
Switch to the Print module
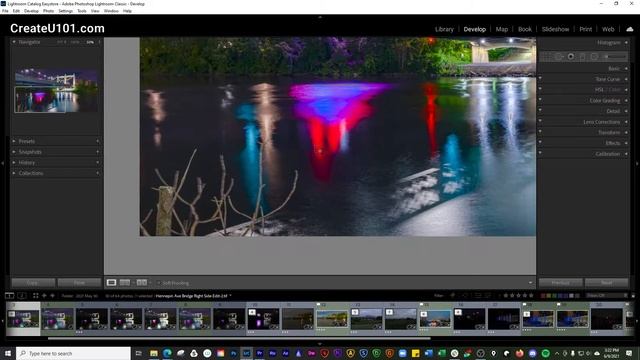[585, 29]
